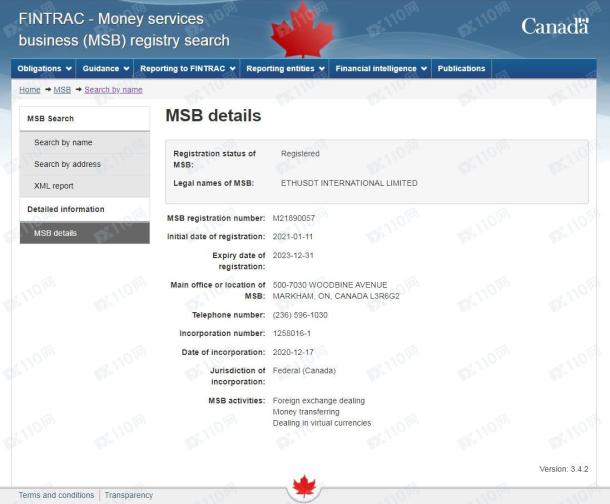Click the MSB activities label
The image size is (610, 504).
point(237,401)
